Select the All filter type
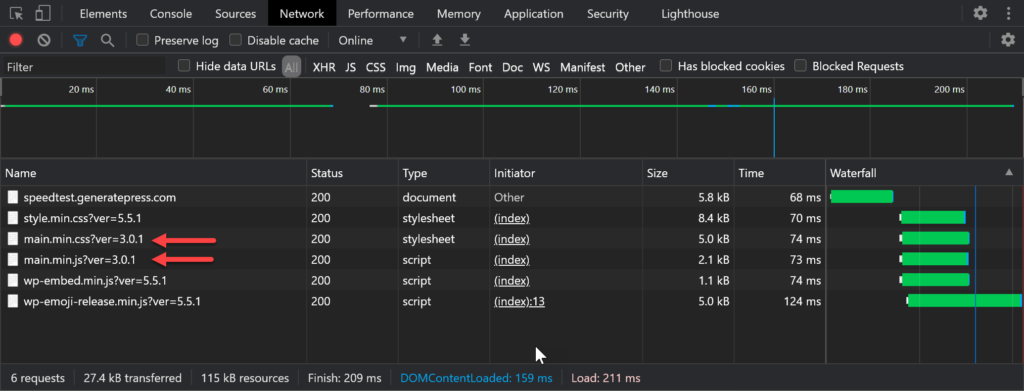Viewport: 1024px width, 391px height. pyautogui.click(x=291, y=67)
